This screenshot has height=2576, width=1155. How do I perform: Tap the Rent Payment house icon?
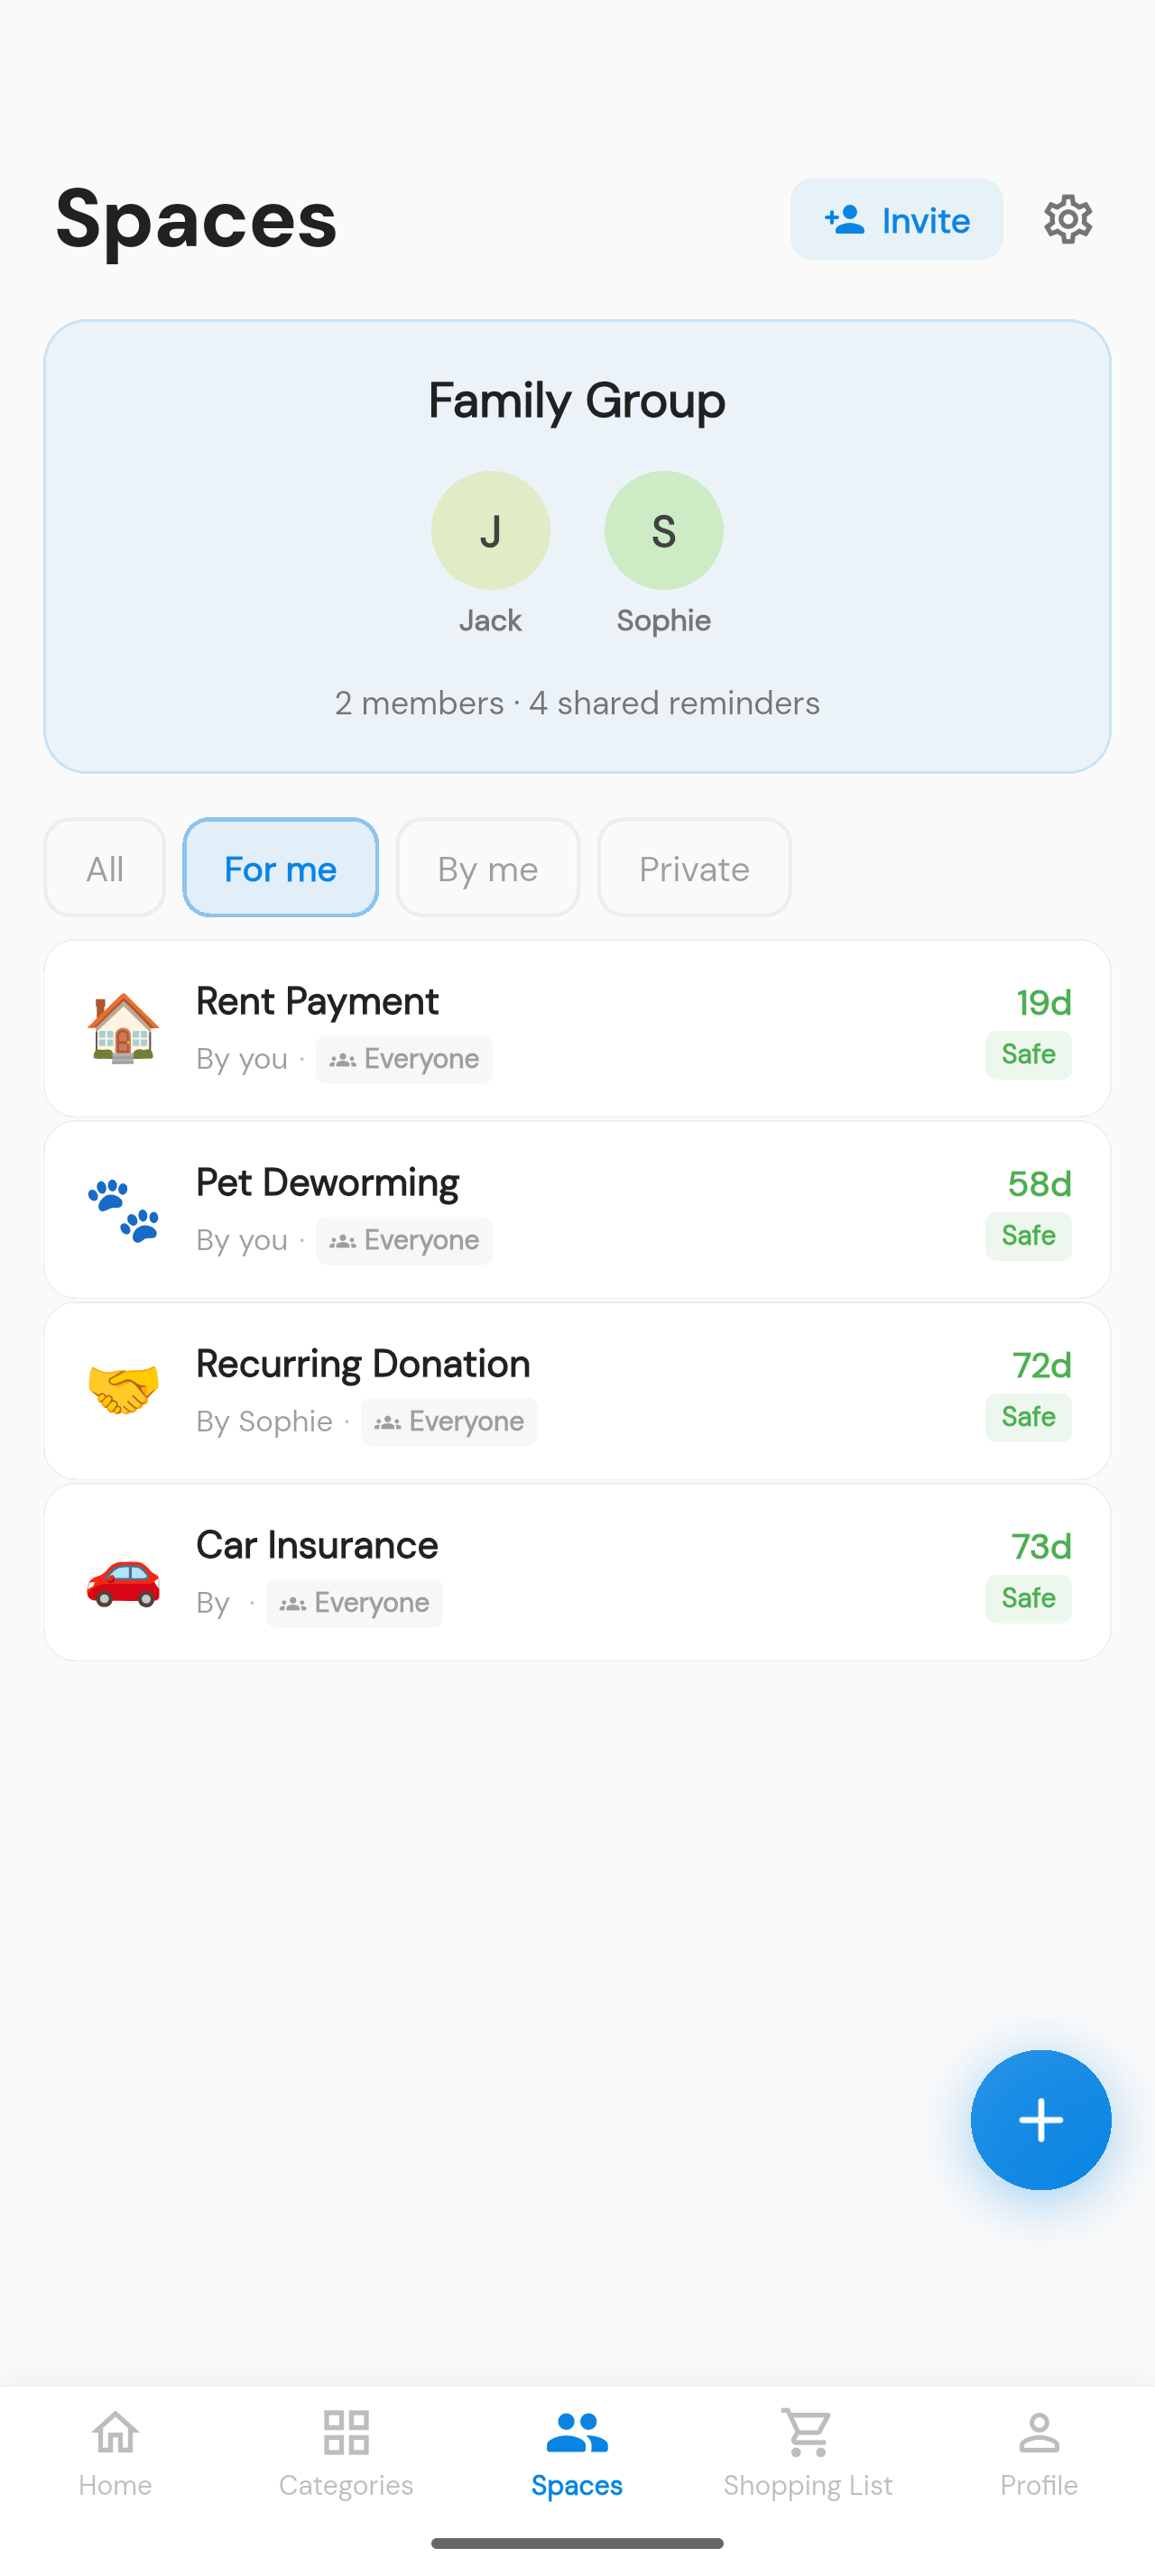coord(123,1028)
